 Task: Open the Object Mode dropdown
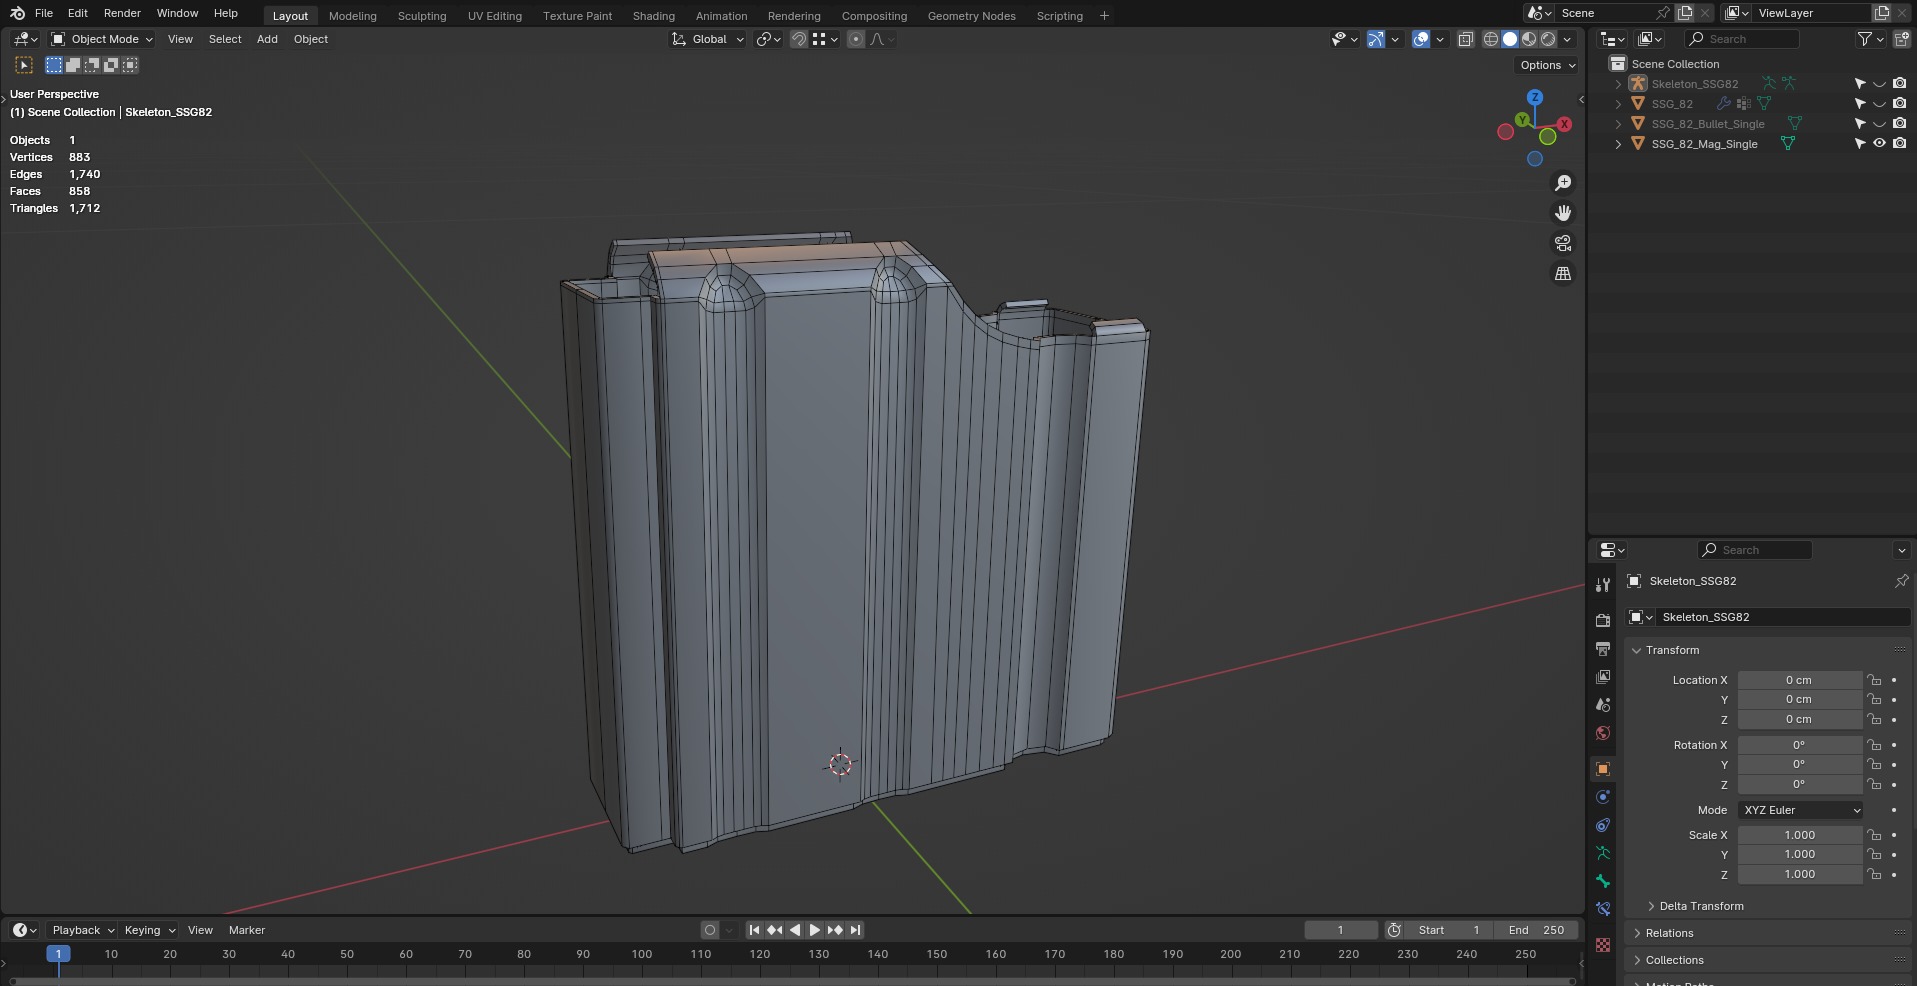(102, 39)
